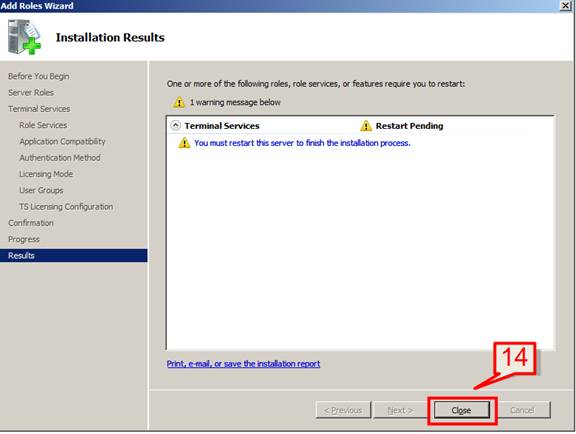Open 'Print, e-mail, or save the installation report'
This screenshot has width=576, height=434.
[243, 364]
